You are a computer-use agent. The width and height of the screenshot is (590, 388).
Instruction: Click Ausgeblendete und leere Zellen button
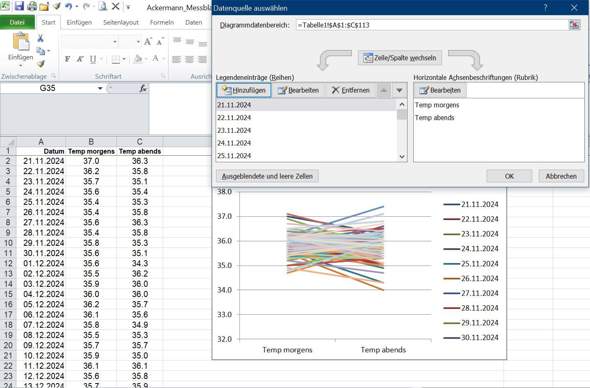coord(267,176)
